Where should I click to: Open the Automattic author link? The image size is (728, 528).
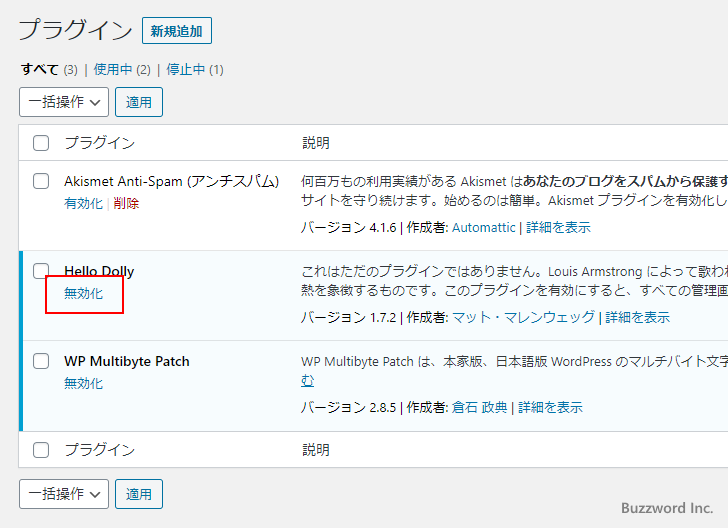coord(483,227)
